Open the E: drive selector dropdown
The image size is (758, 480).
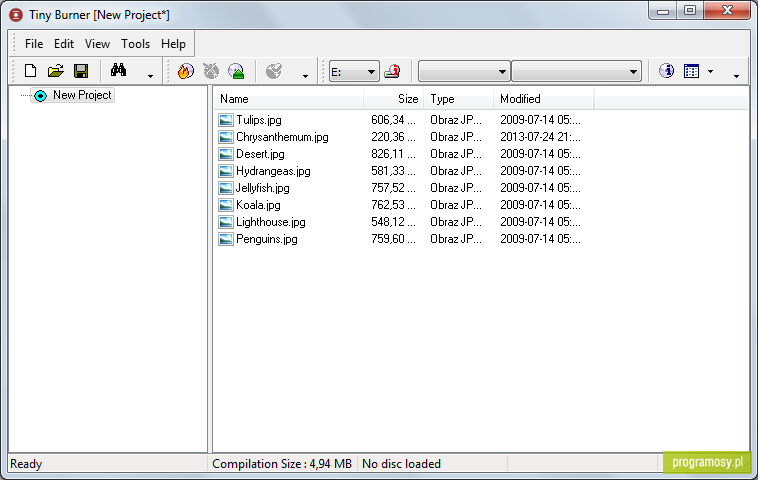pos(354,72)
